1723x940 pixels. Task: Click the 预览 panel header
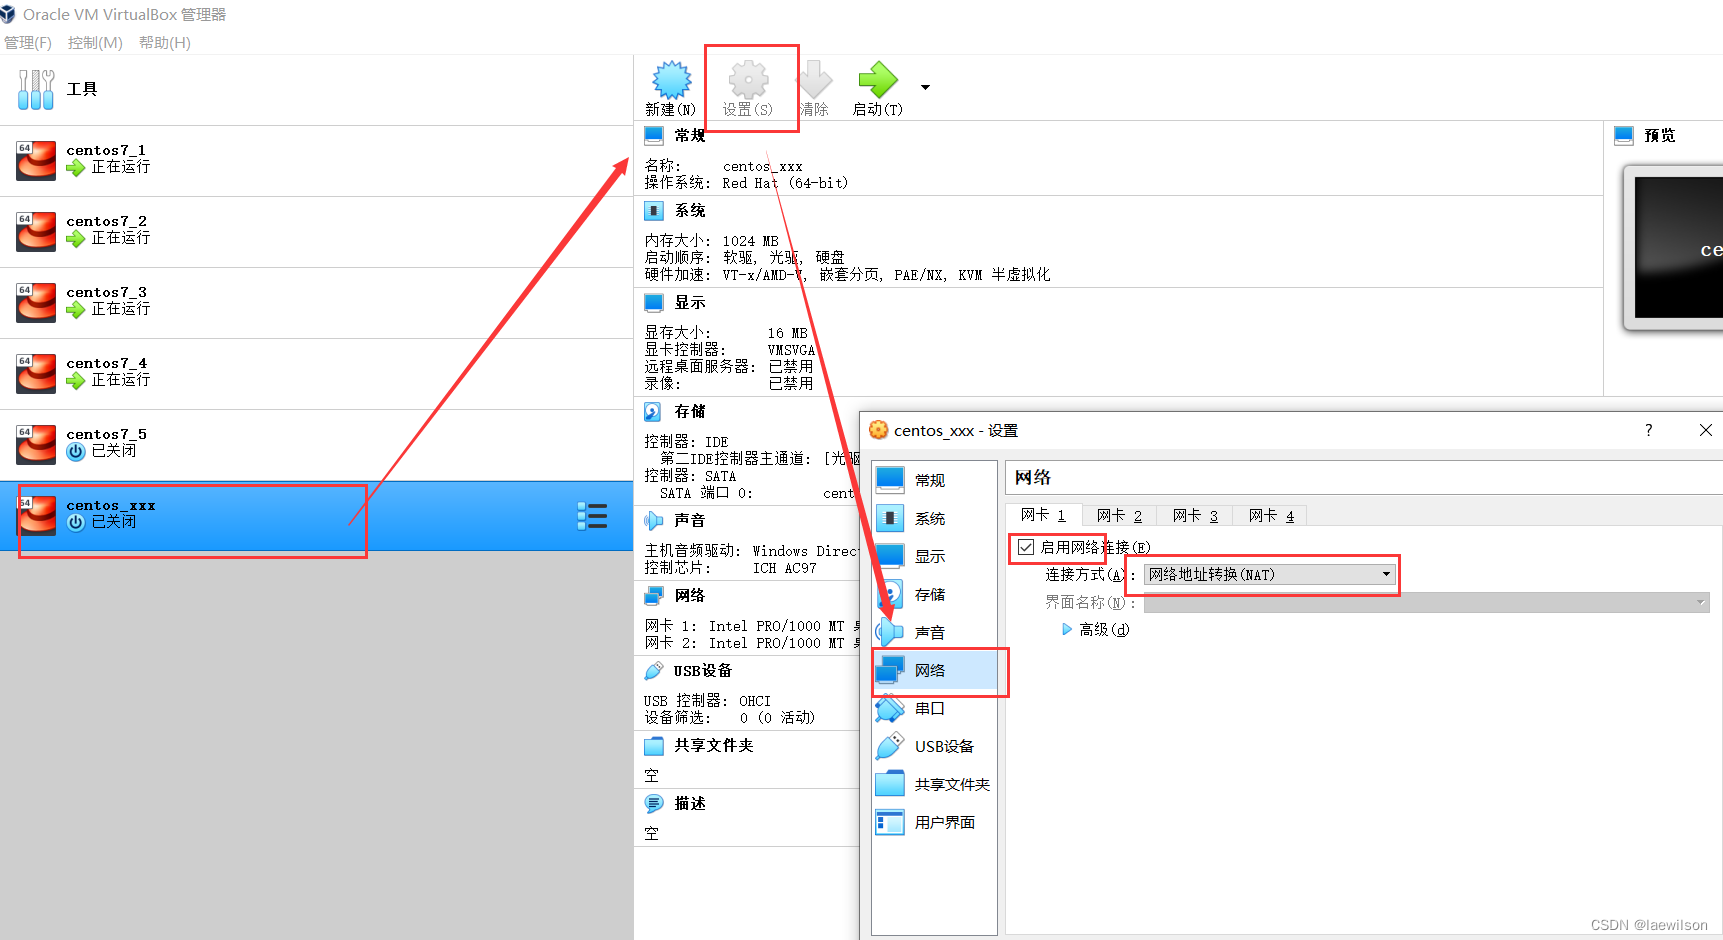tap(1660, 135)
